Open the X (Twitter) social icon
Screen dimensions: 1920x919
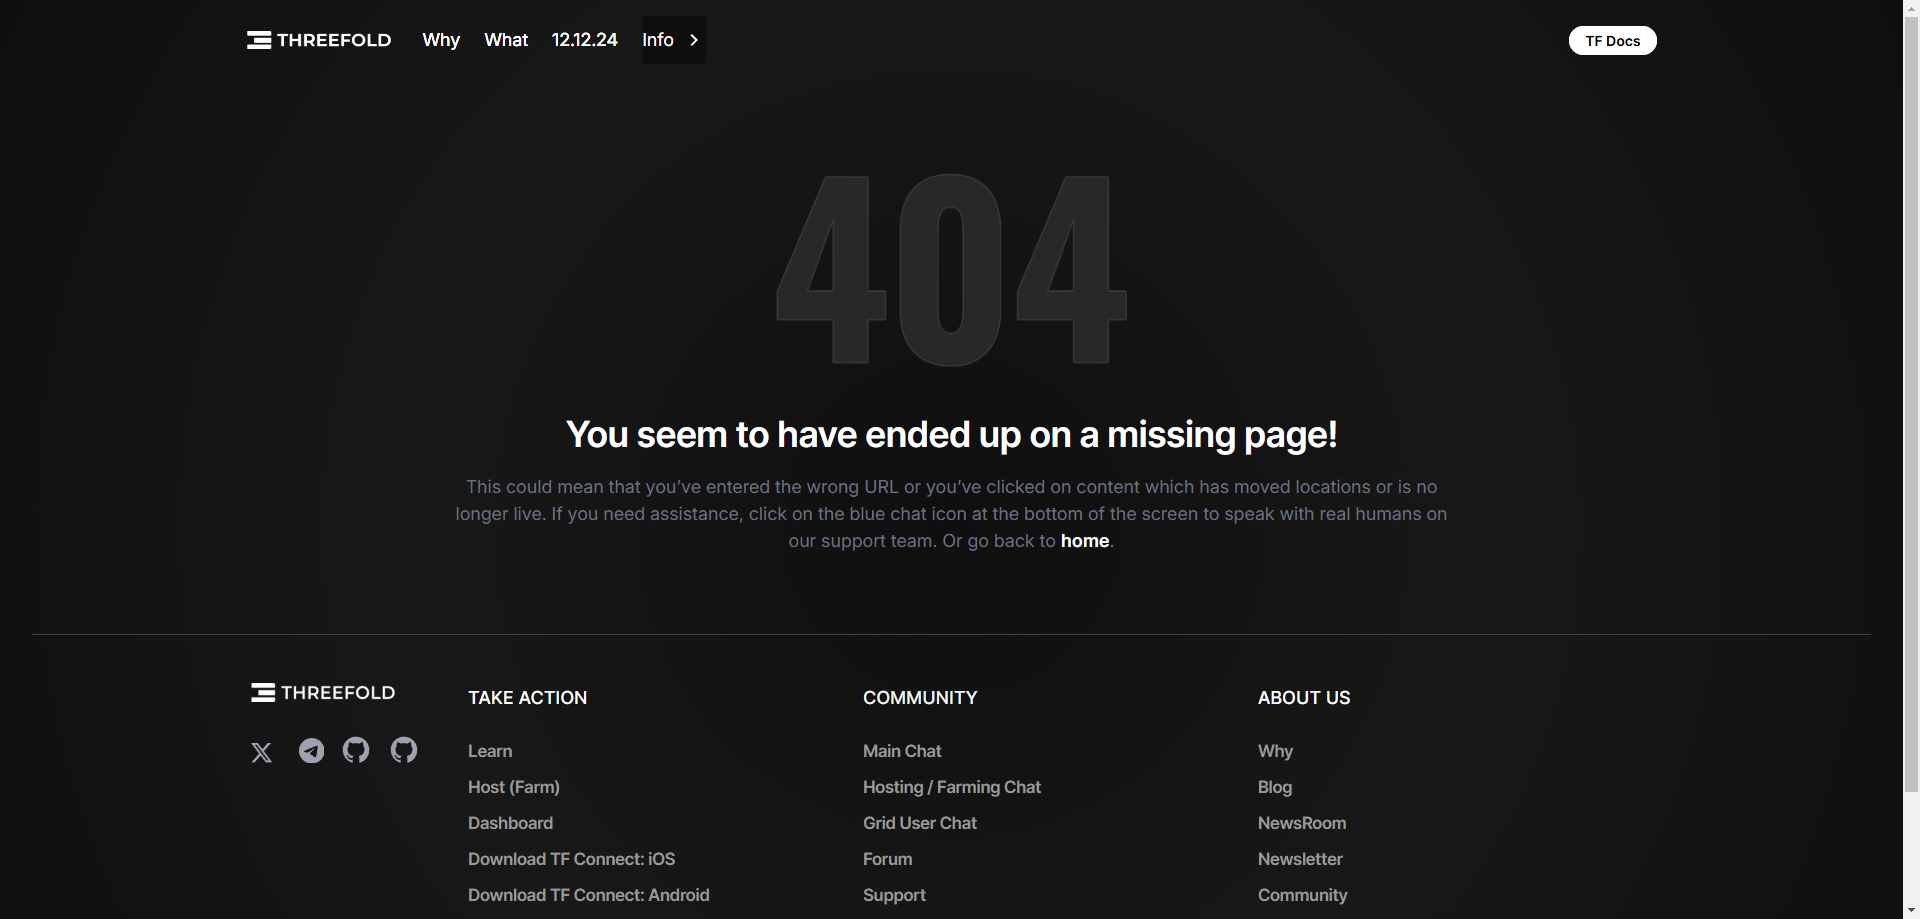pos(262,752)
